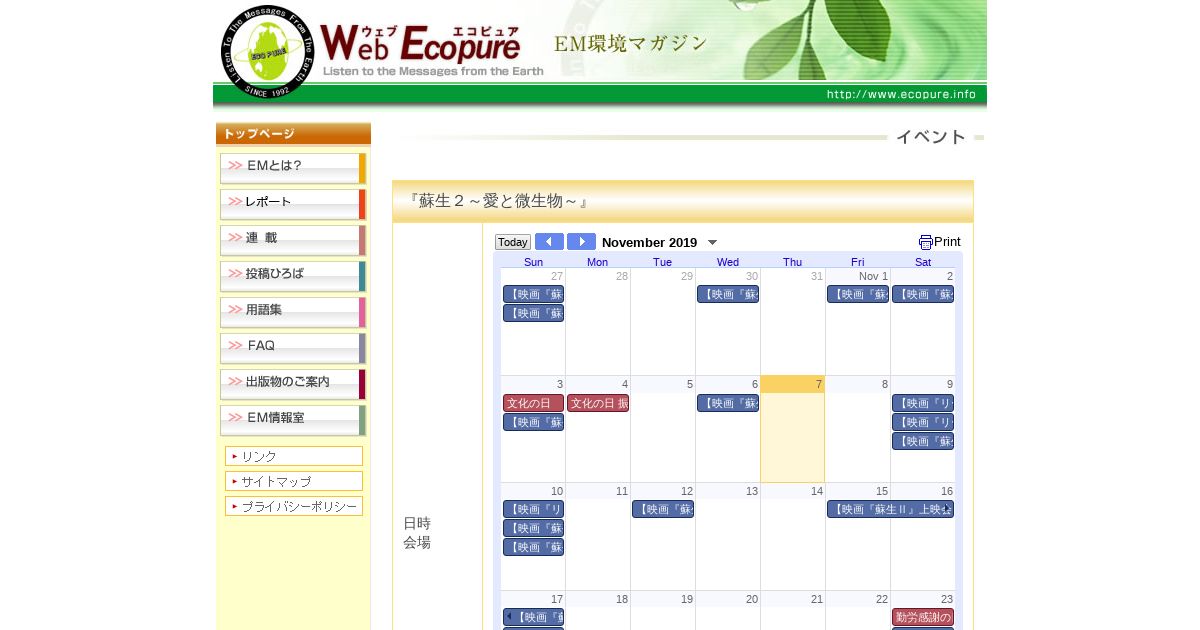This screenshot has height=630, width=1200.
Task: Open the first movie event on October 27
Action: (533, 294)
